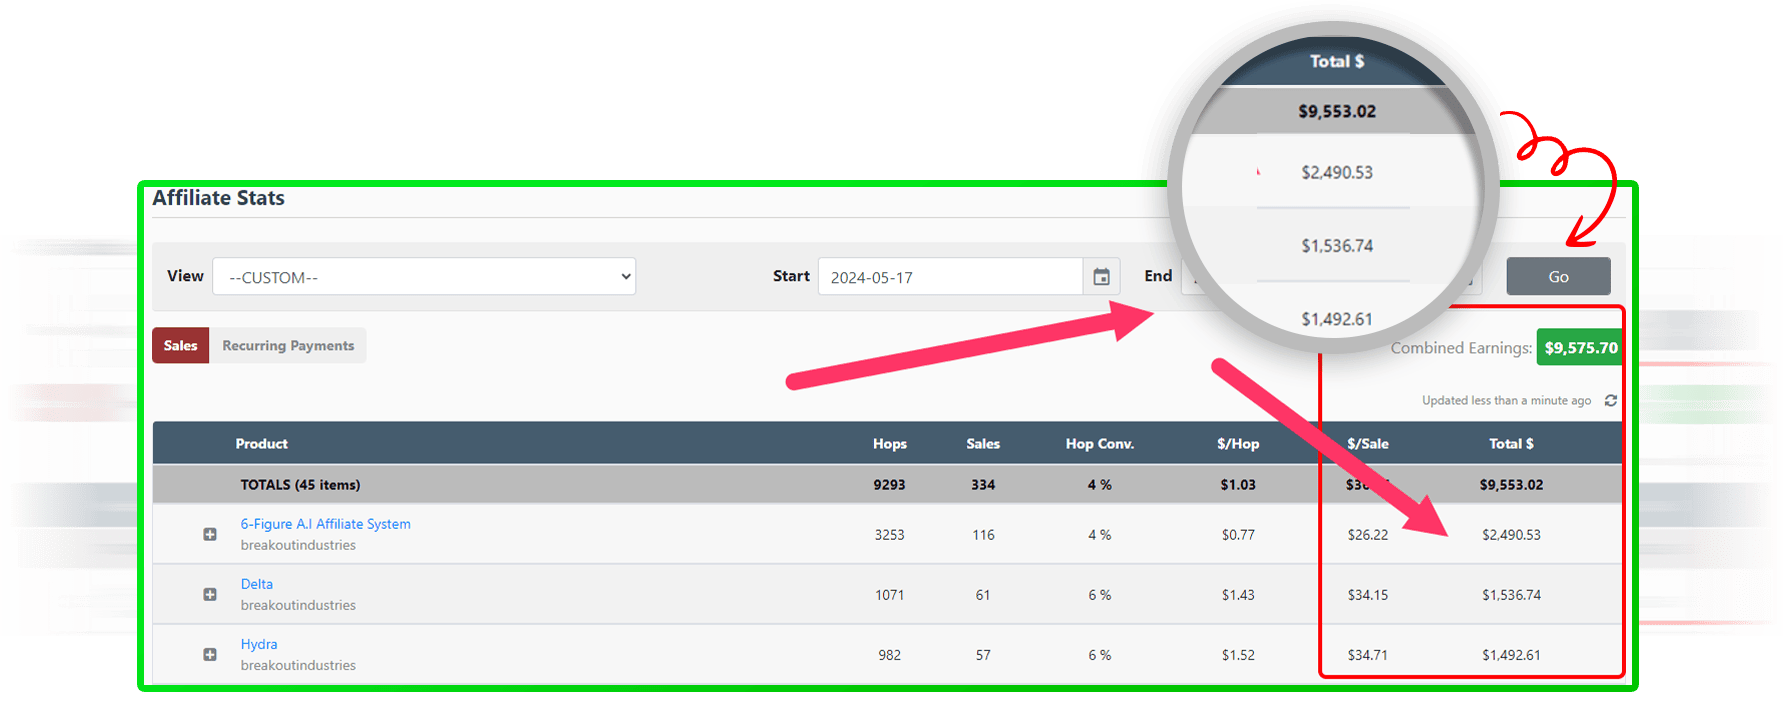Open the View dropdown showing --CUSTOM--
The width and height of the screenshot is (1783, 717).
click(424, 277)
